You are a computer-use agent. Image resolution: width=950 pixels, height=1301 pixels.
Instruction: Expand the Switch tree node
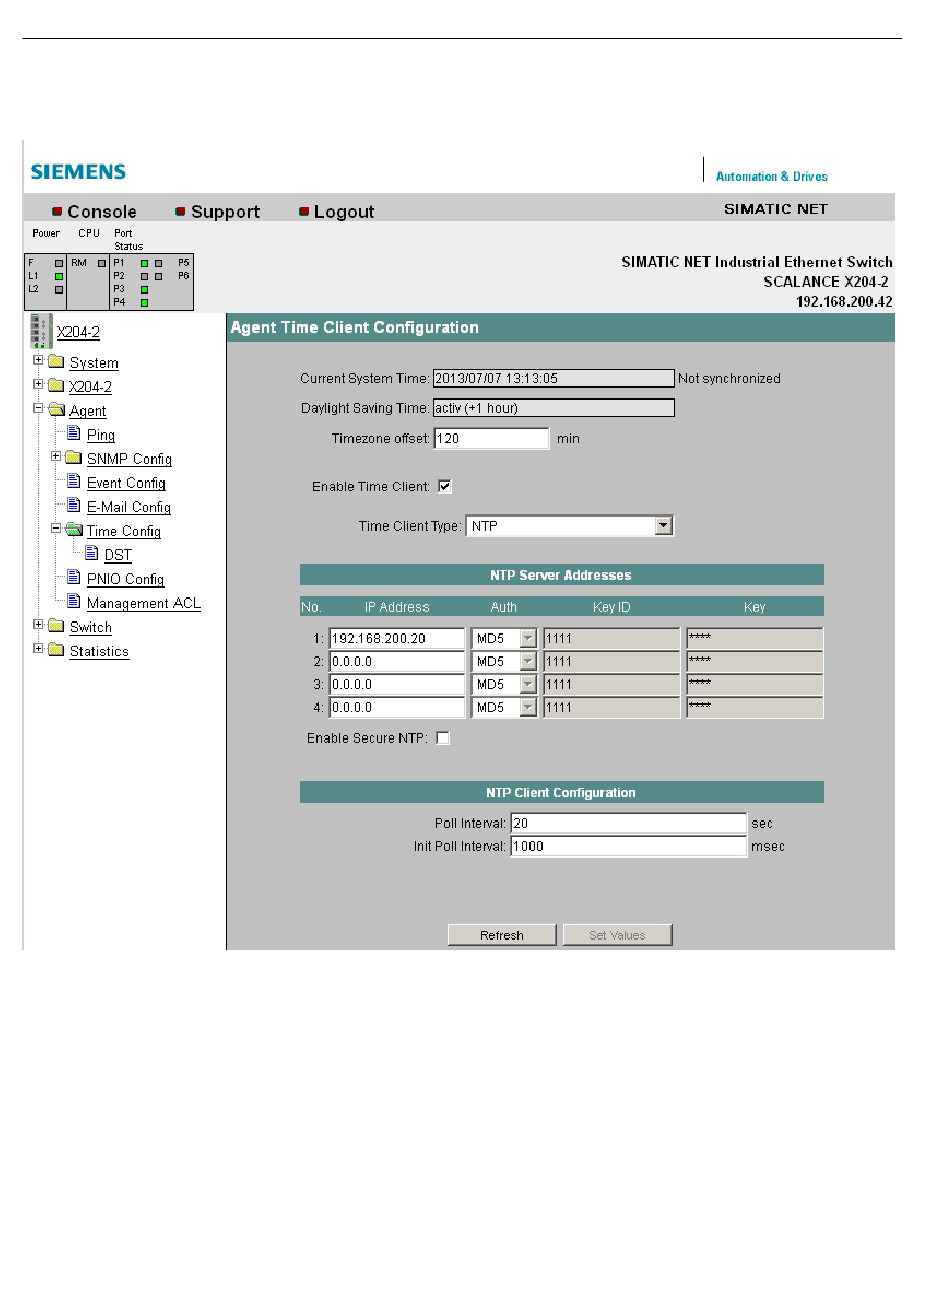[38, 625]
